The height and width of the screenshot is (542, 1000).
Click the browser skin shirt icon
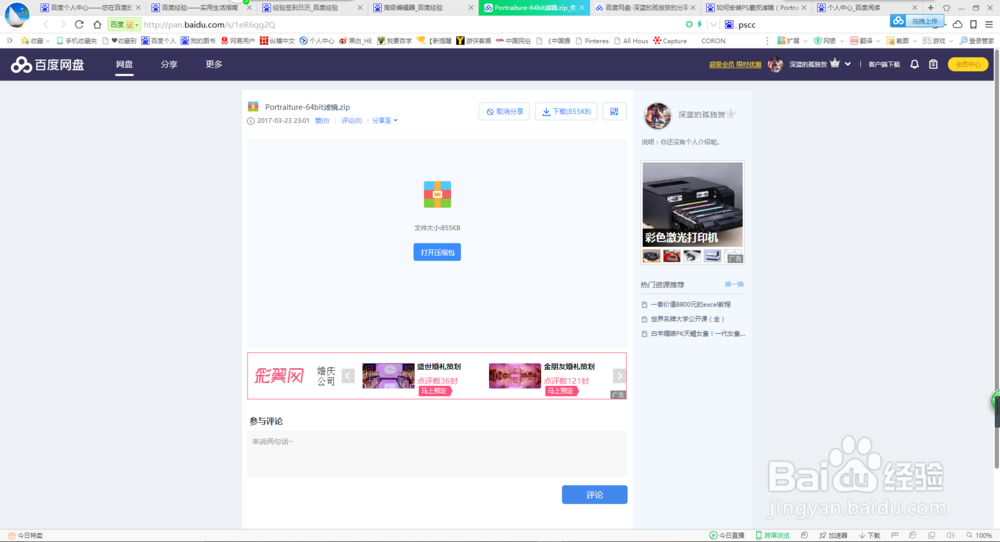946,8
